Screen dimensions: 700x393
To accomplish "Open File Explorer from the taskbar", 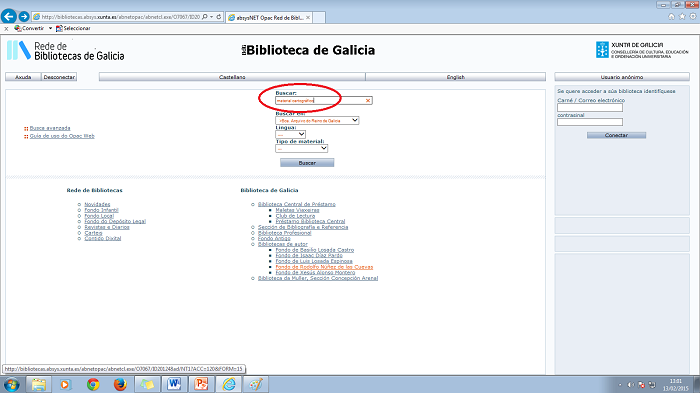I will pyautogui.click(x=39, y=384).
